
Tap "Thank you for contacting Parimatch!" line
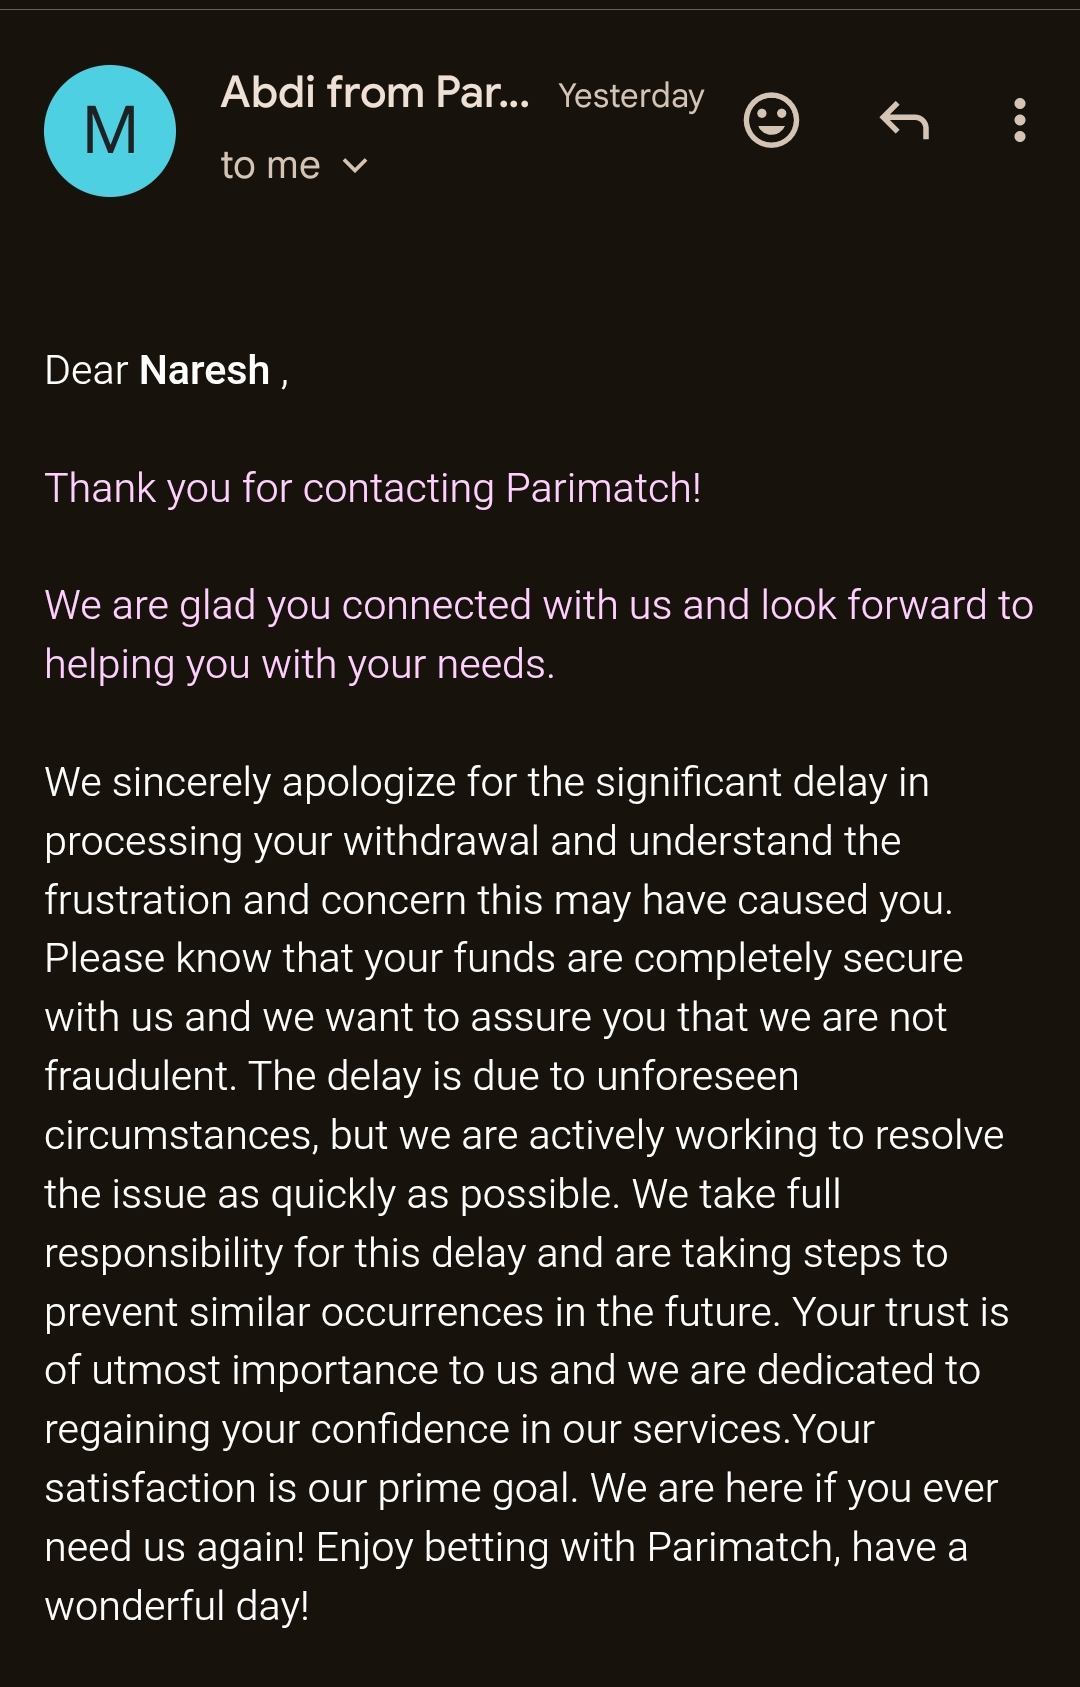click(373, 489)
